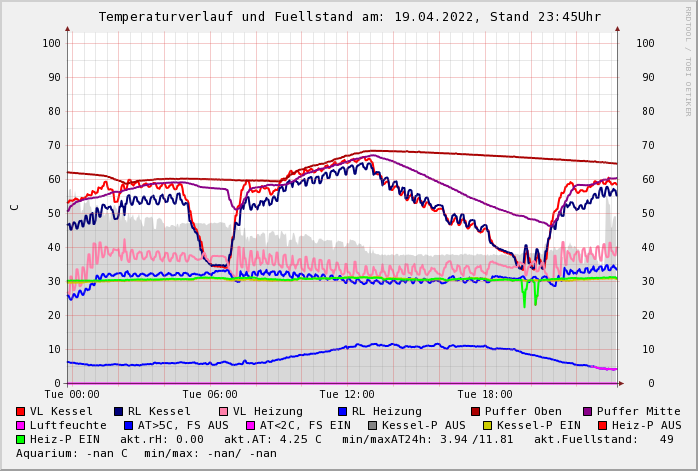Click the red VL Kessel legend swatch
Viewport: 698px width, 471px height.
(21, 411)
